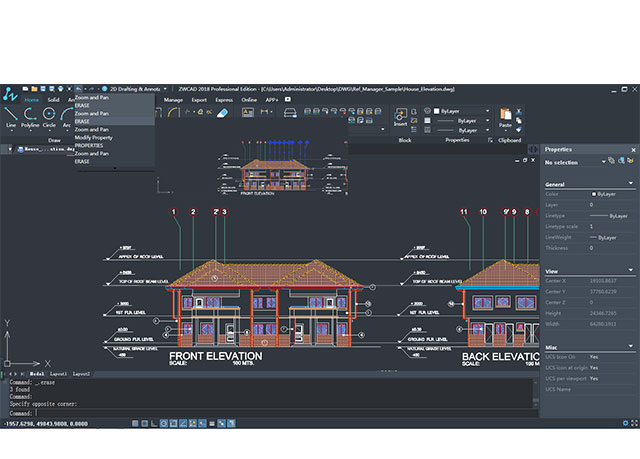Open status bar settings gear icon
640x459 pixels.
(625, 424)
